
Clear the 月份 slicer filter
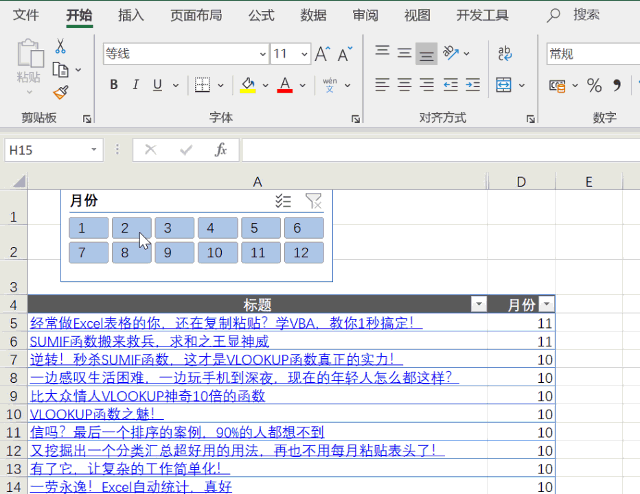[x=313, y=201]
